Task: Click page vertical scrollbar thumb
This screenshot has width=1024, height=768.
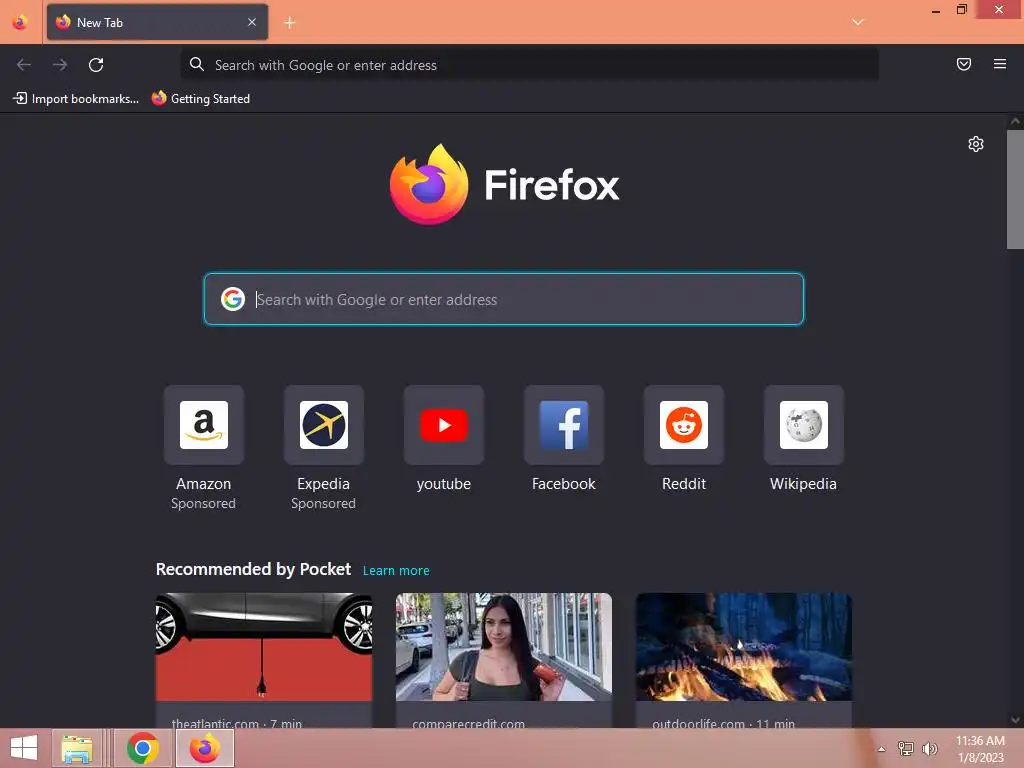Action: [1015, 189]
